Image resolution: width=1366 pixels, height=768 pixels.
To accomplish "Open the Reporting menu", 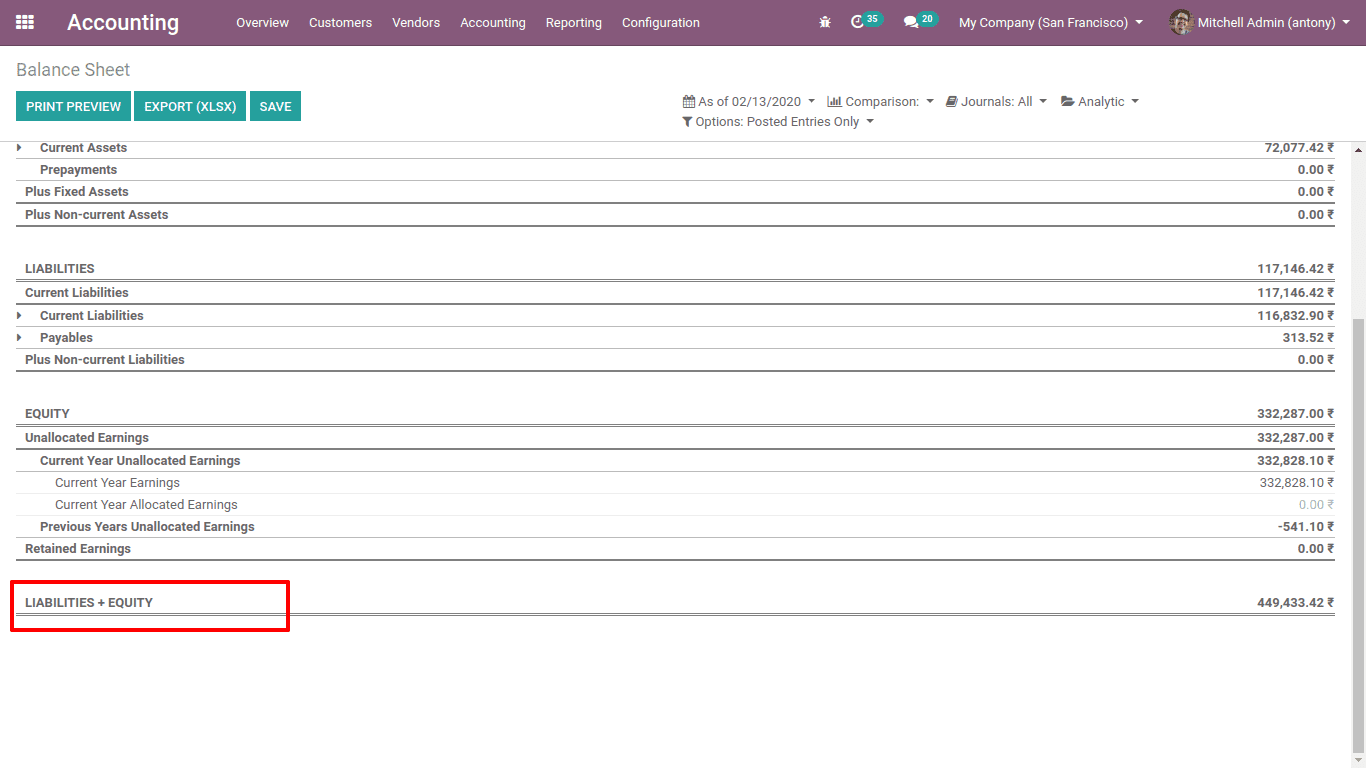I will (x=574, y=22).
